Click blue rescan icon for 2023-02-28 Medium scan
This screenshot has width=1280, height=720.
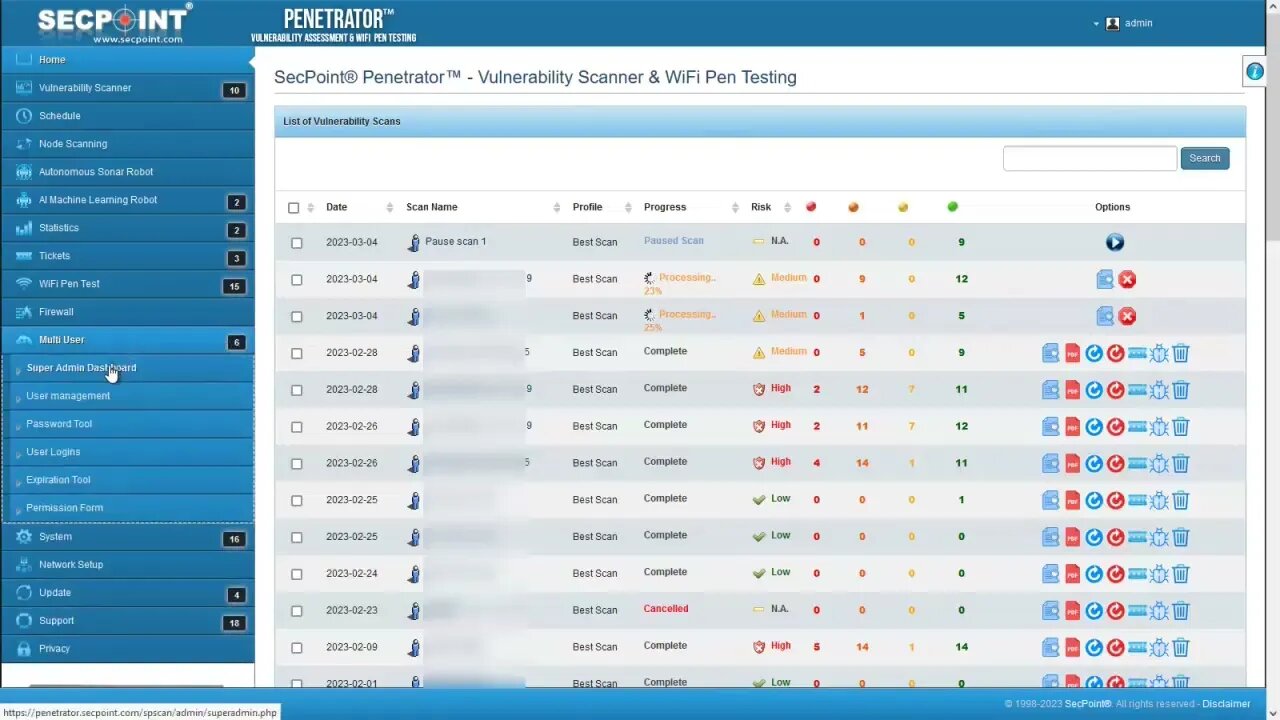[1094, 353]
